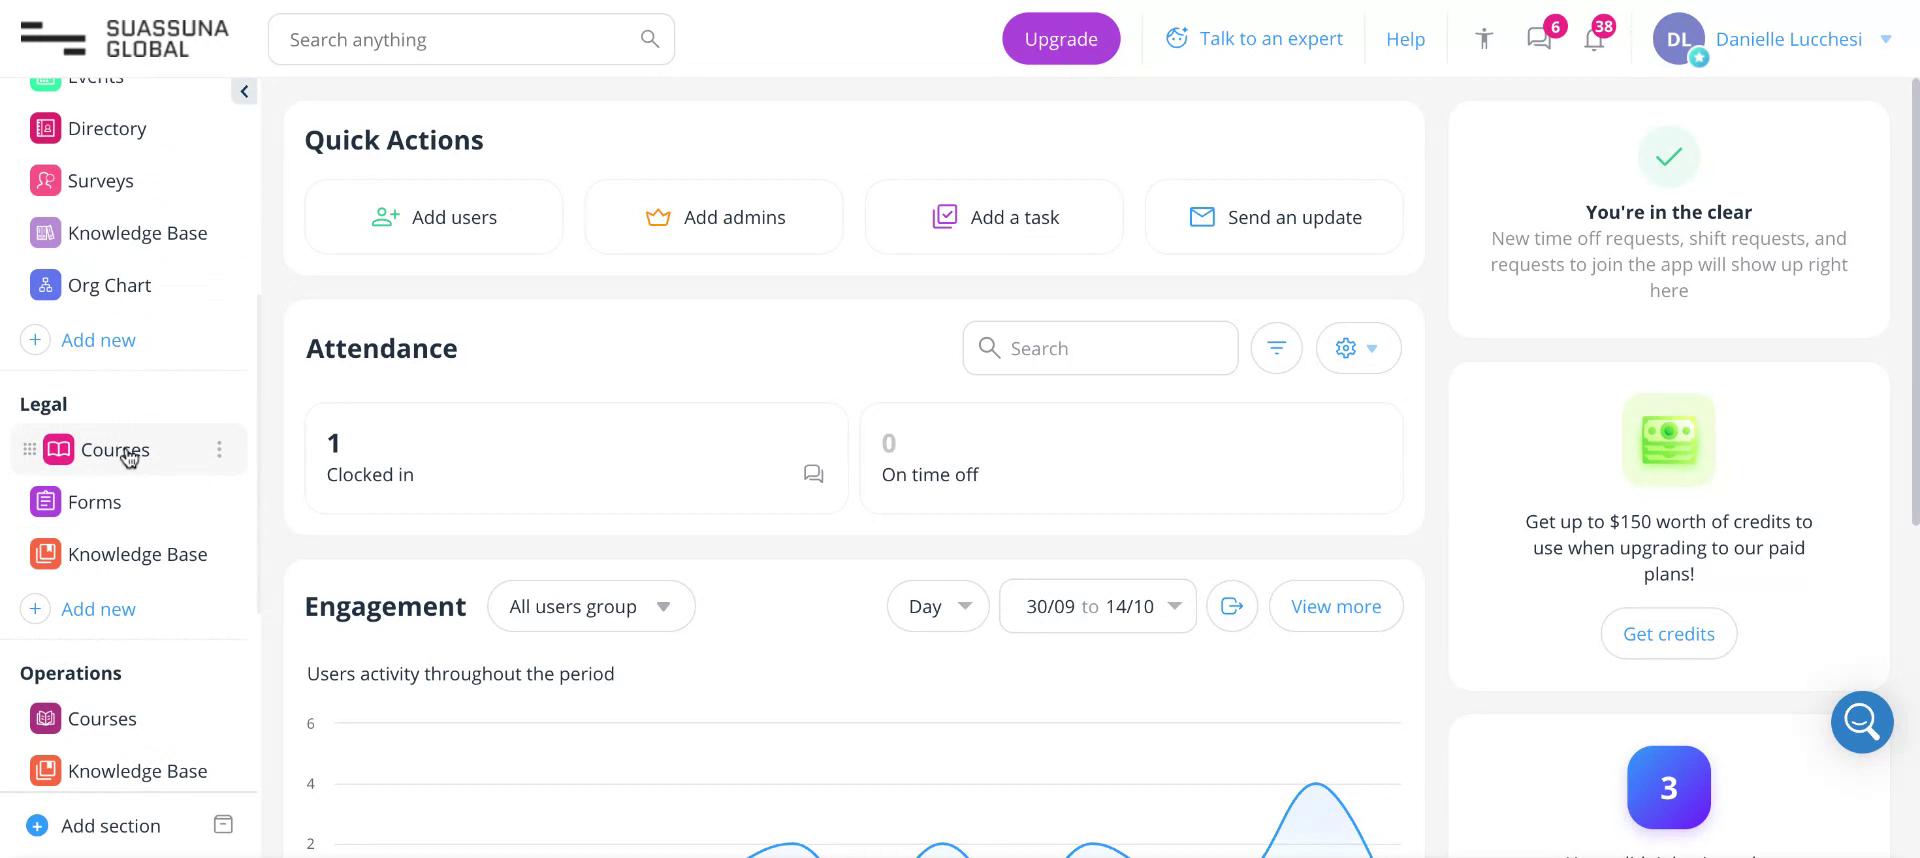Viewport: 1920px width, 858px height.
Task: Click Knowledge Base icon in Legal section
Action: pyautogui.click(x=45, y=554)
